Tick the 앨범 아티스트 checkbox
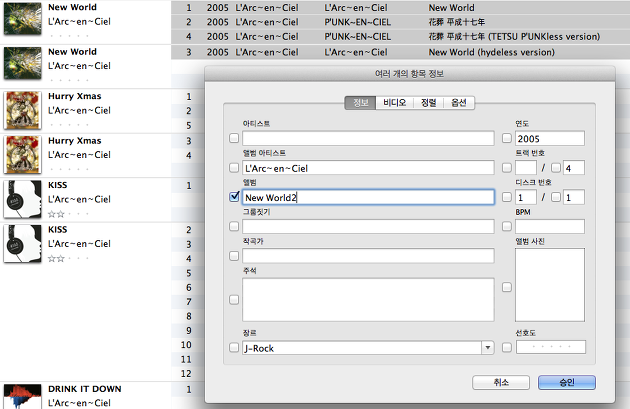The image size is (630, 409). [x=234, y=168]
